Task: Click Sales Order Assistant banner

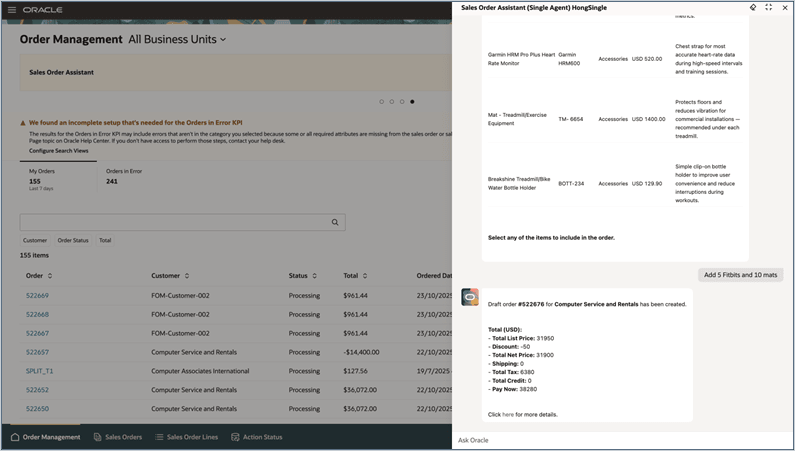Action: [x=236, y=72]
